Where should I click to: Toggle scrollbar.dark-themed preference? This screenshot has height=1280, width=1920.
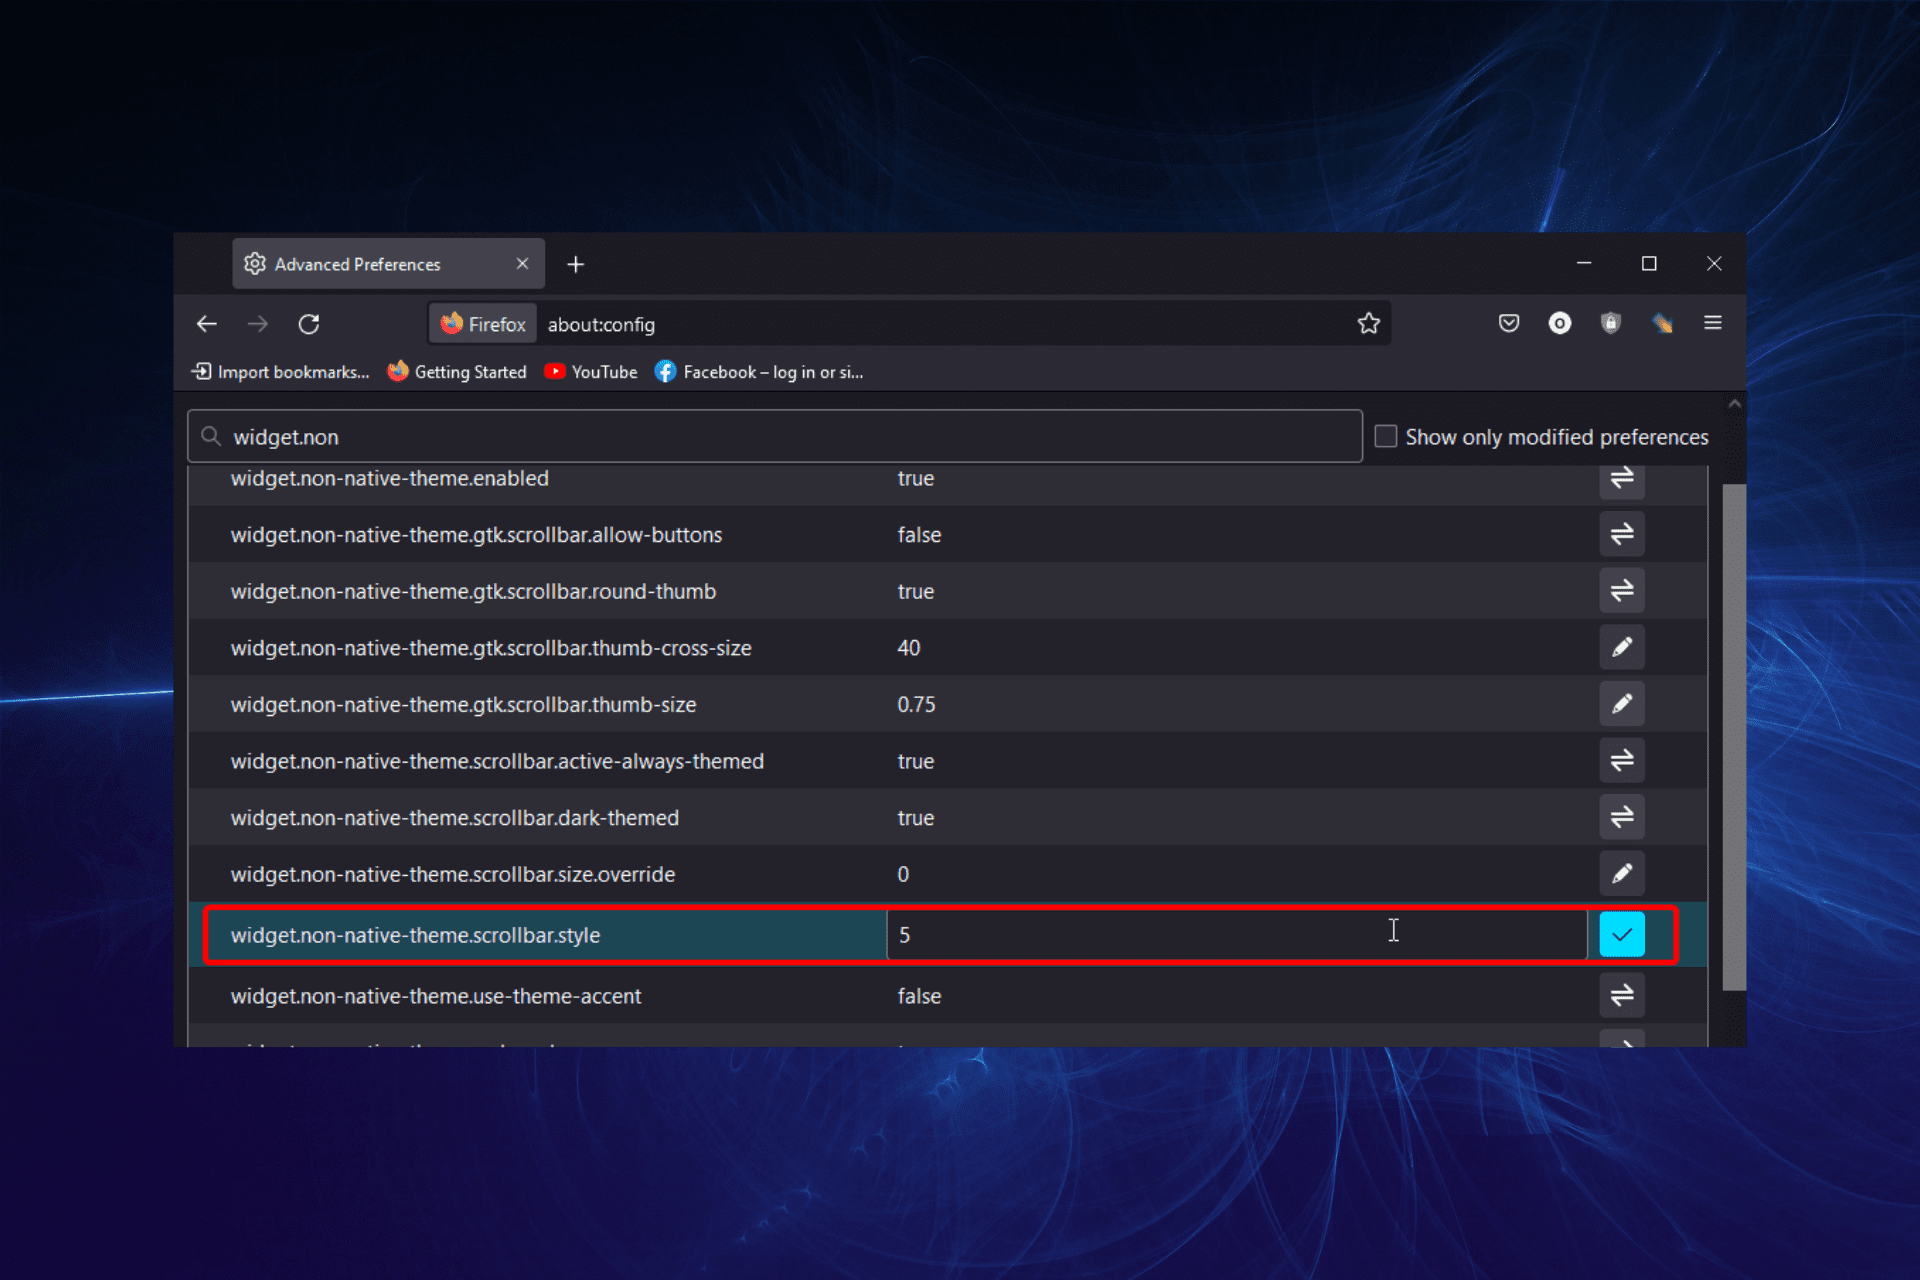pyautogui.click(x=1621, y=817)
